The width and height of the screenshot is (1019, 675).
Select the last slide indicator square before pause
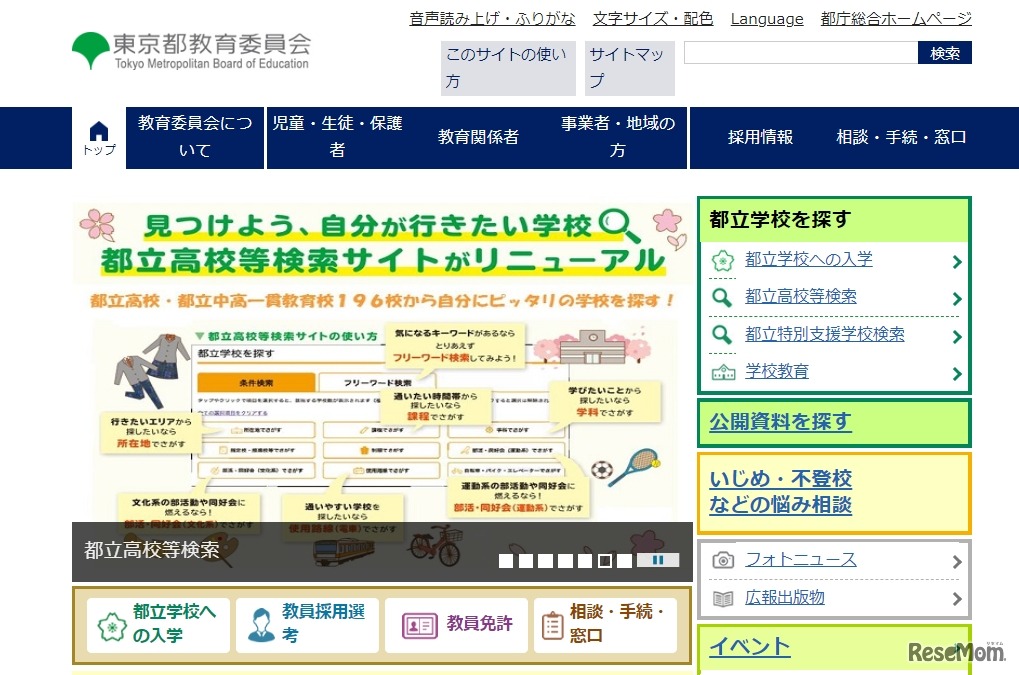coord(625,561)
